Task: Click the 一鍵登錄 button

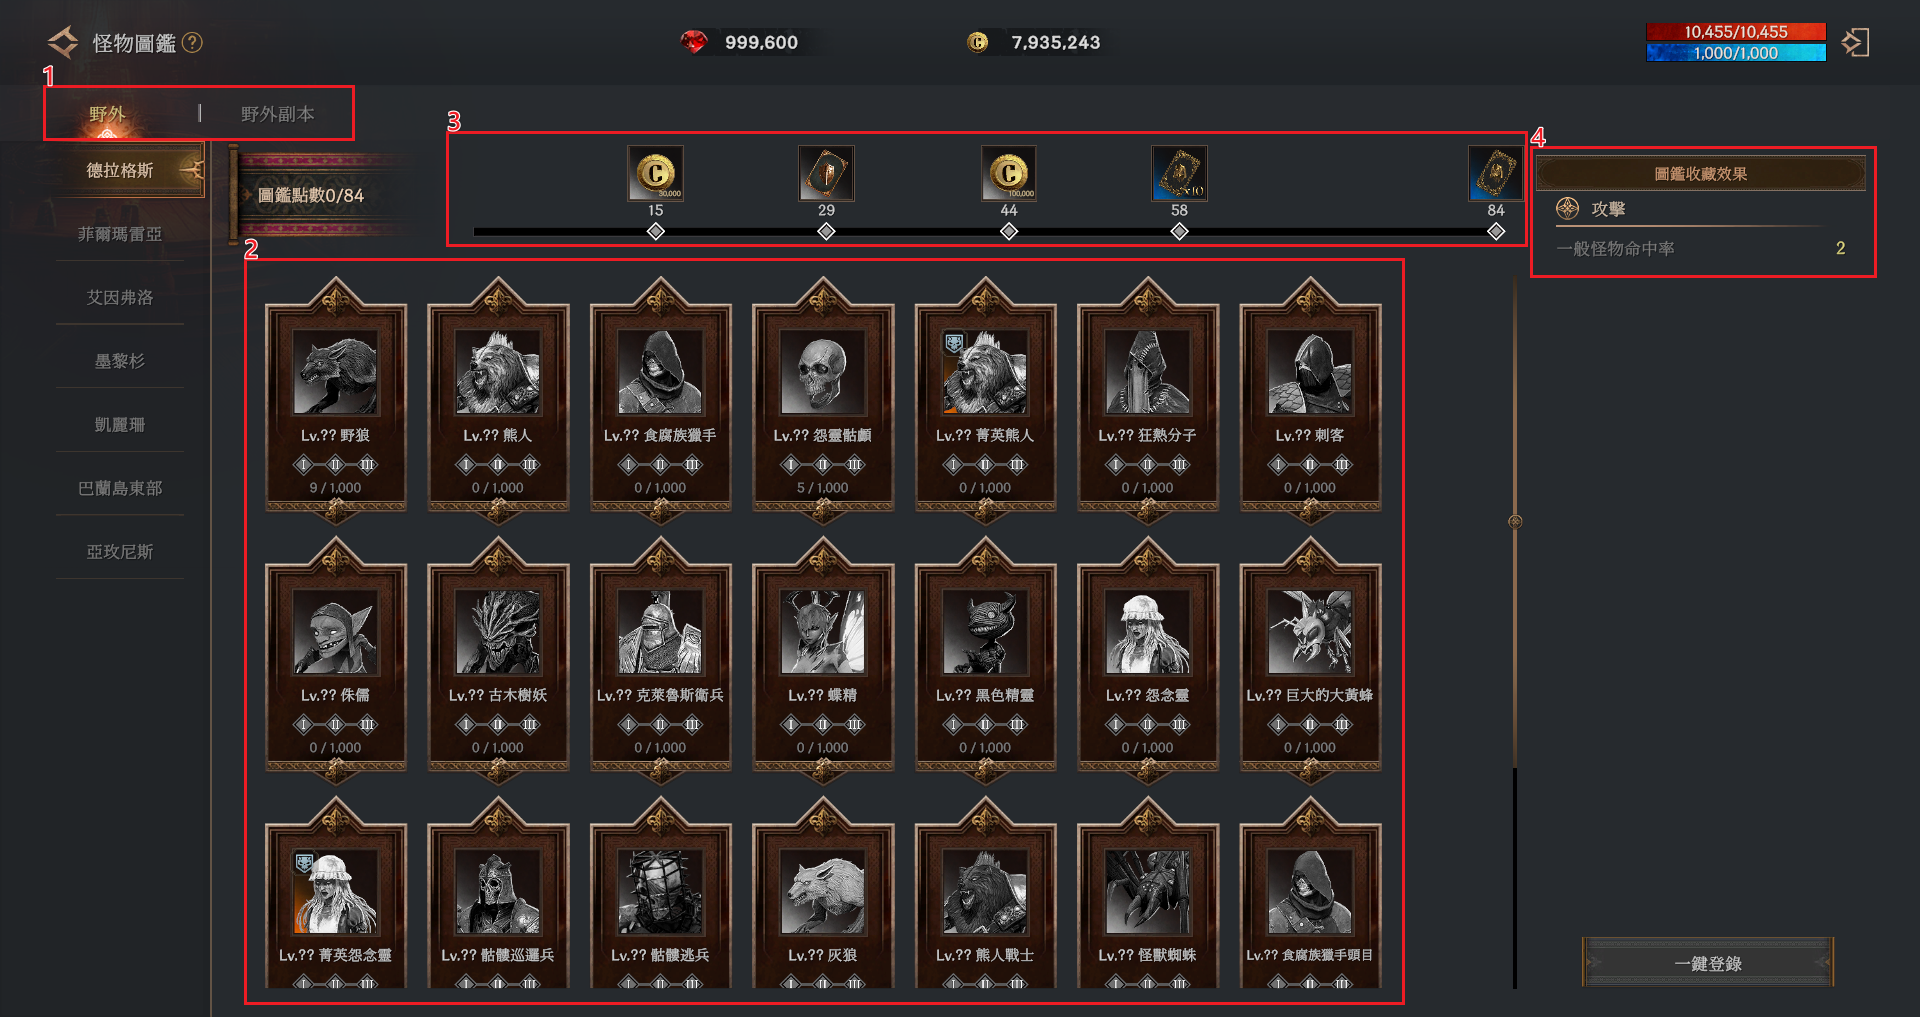Action: [1708, 963]
